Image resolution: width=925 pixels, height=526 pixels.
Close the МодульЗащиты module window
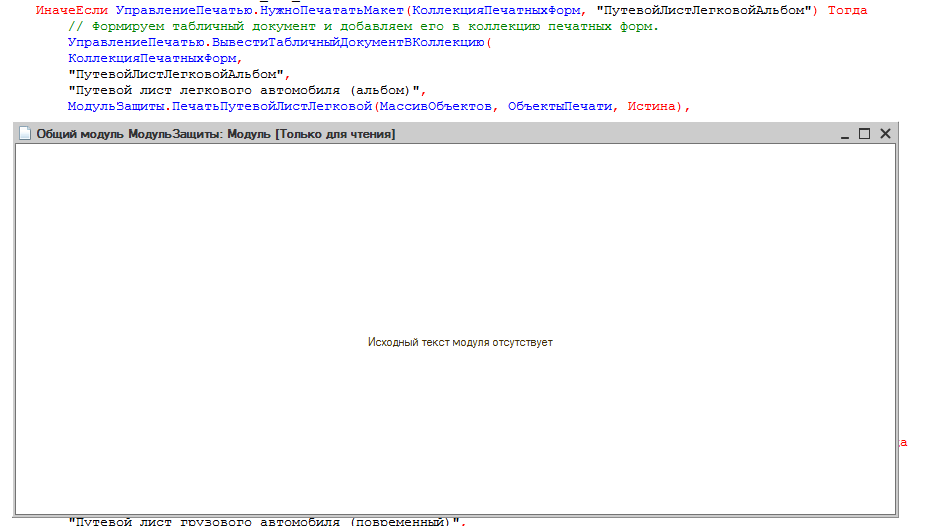coord(885,134)
